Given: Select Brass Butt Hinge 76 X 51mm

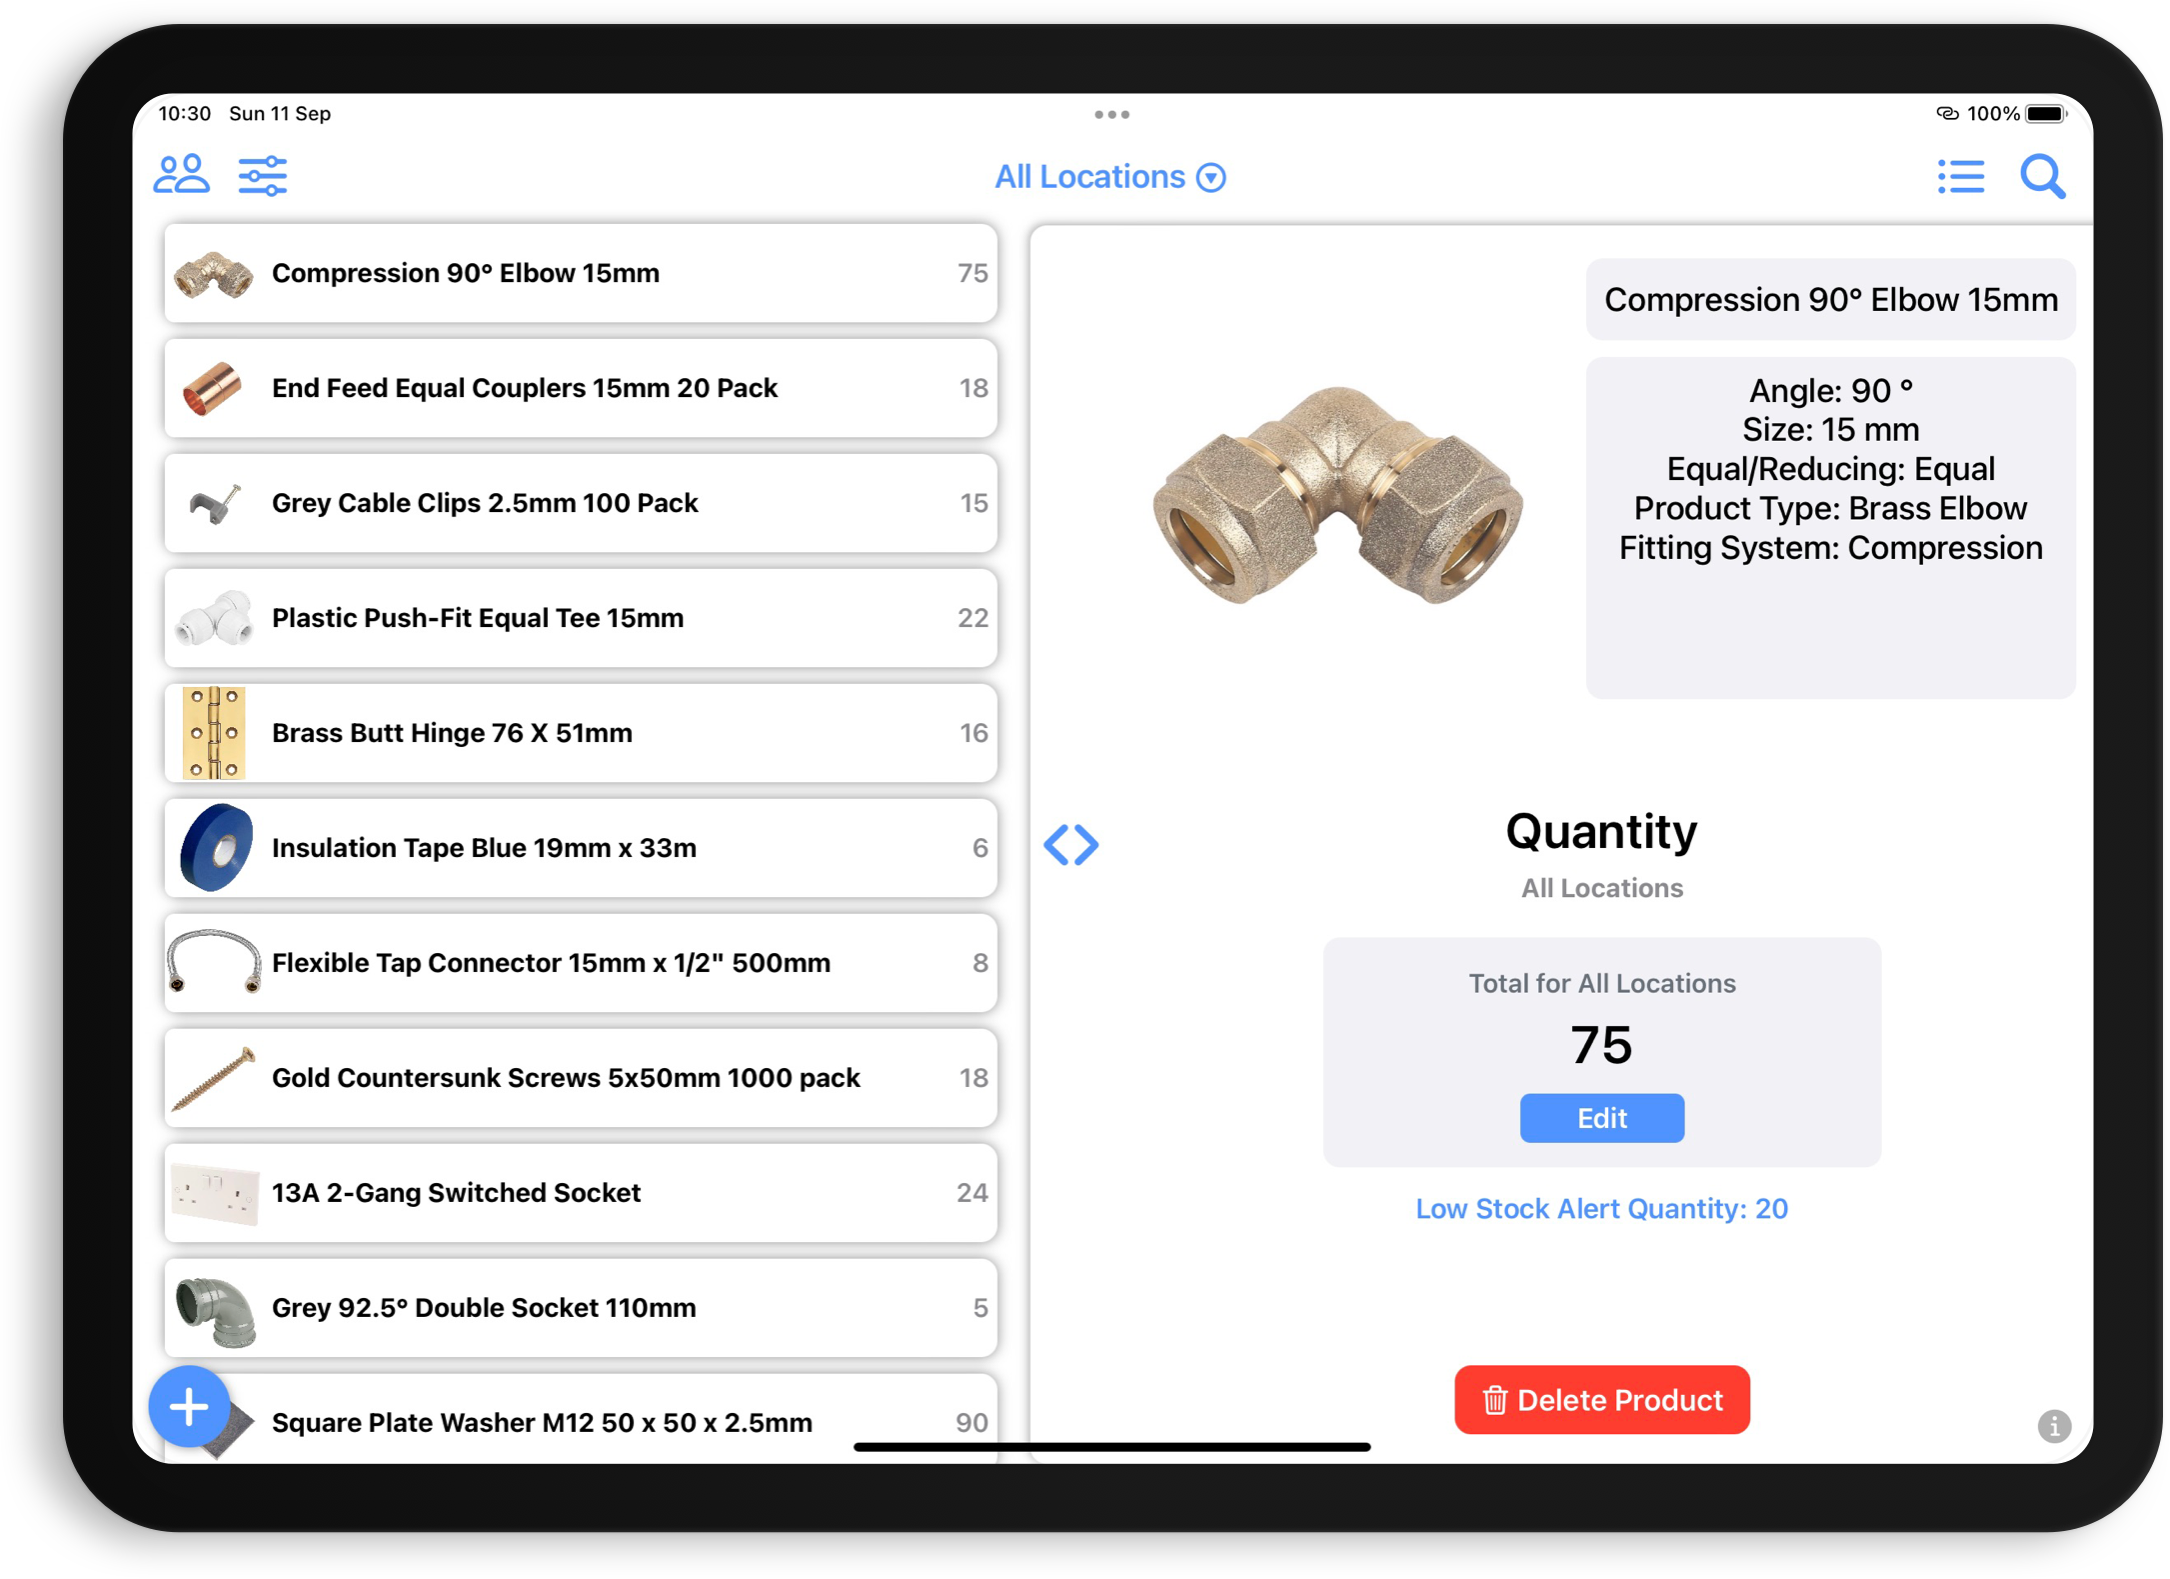Looking at the screenshot, I should [580, 733].
